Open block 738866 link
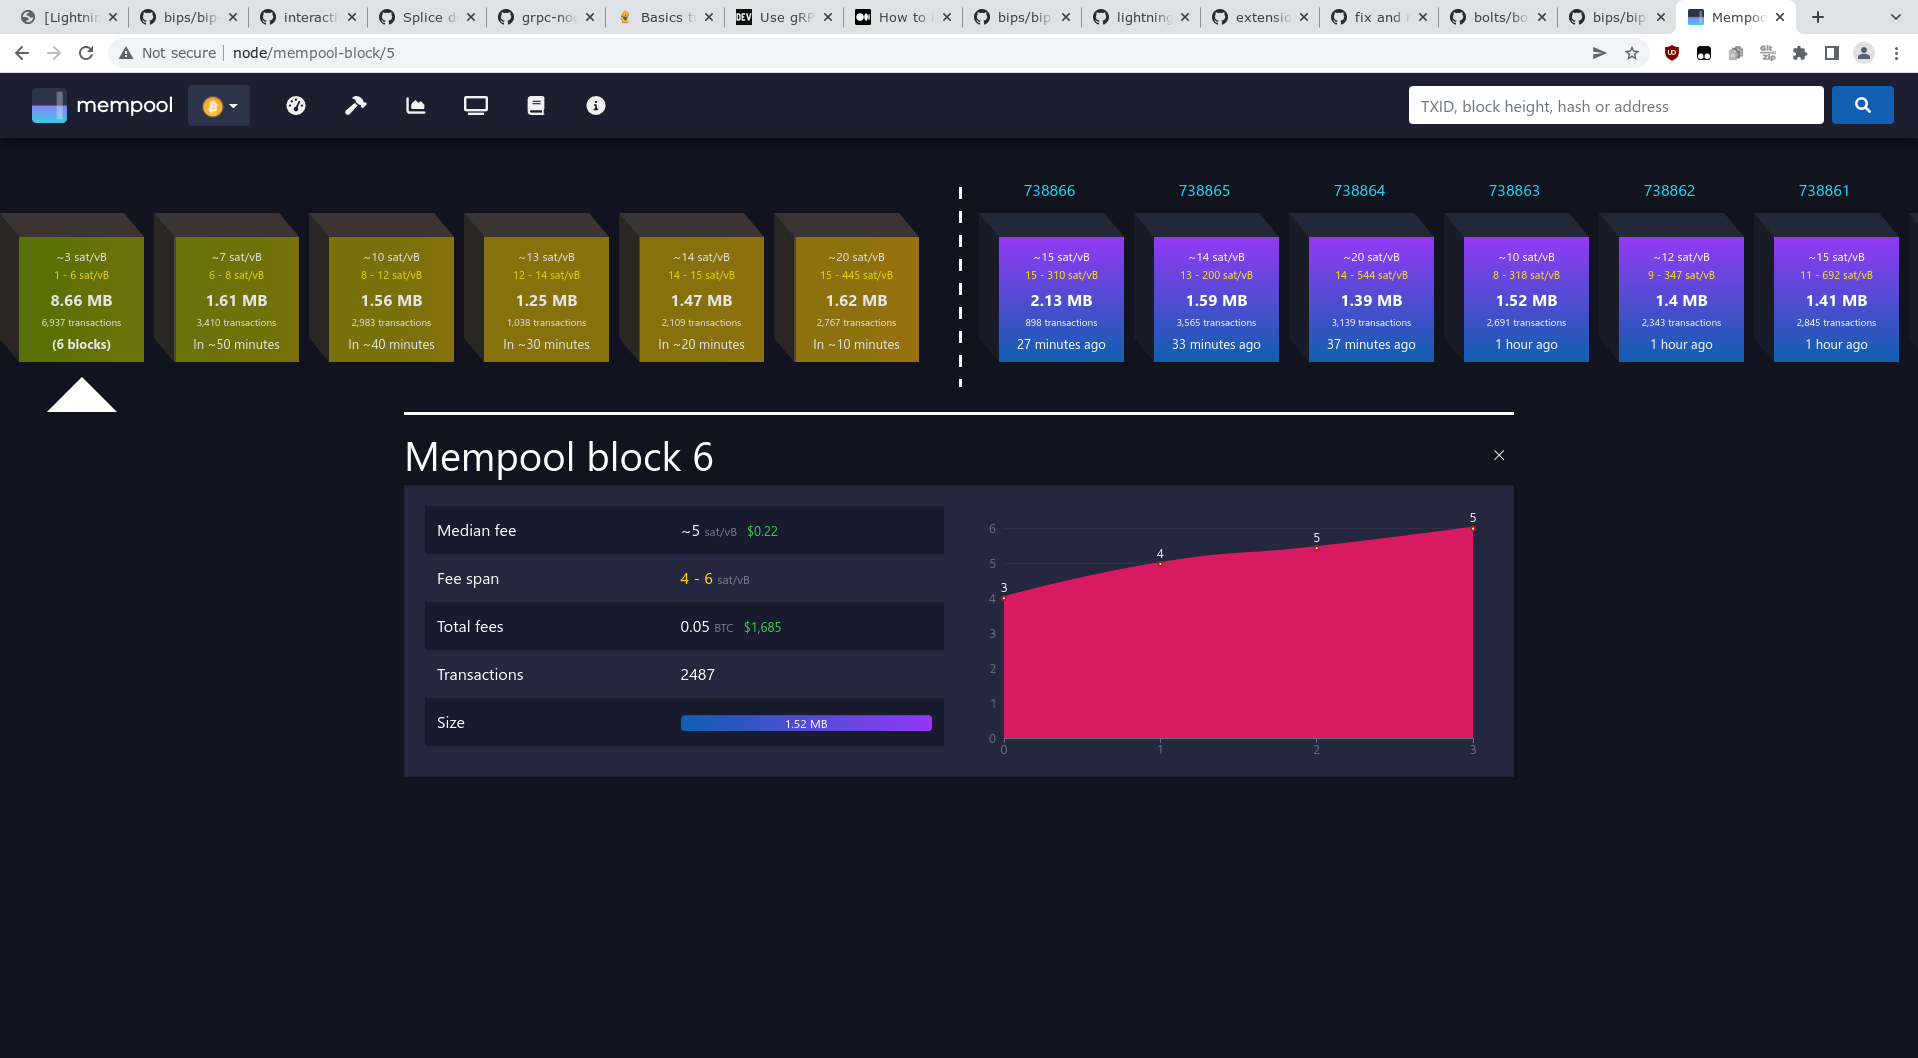Viewport: 1918px width, 1058px height. (1049, 190)
